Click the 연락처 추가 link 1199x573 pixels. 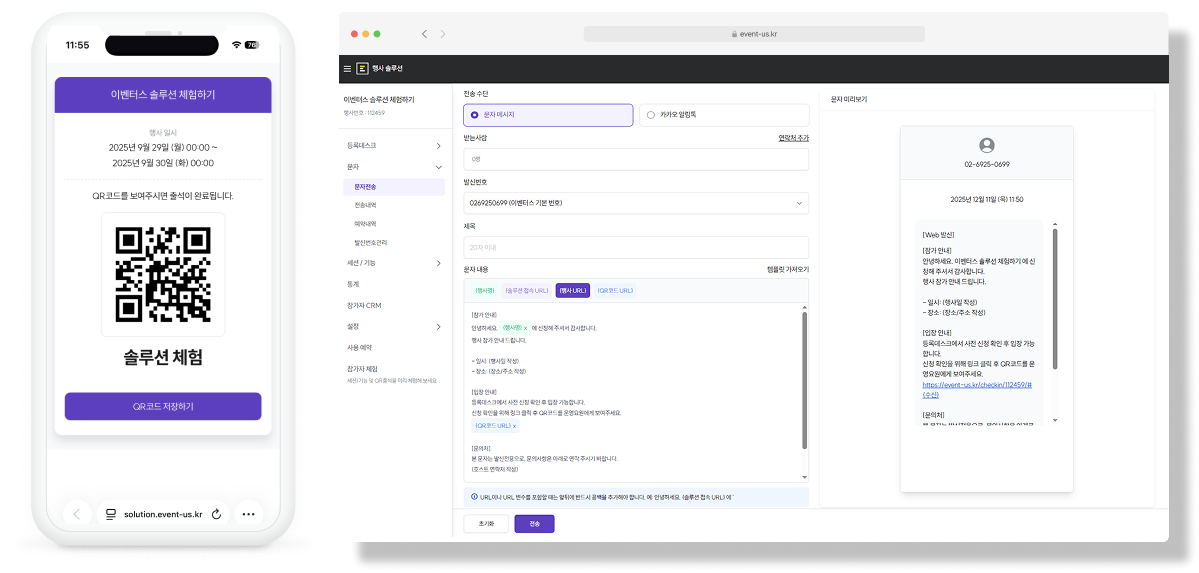(793, 138)
